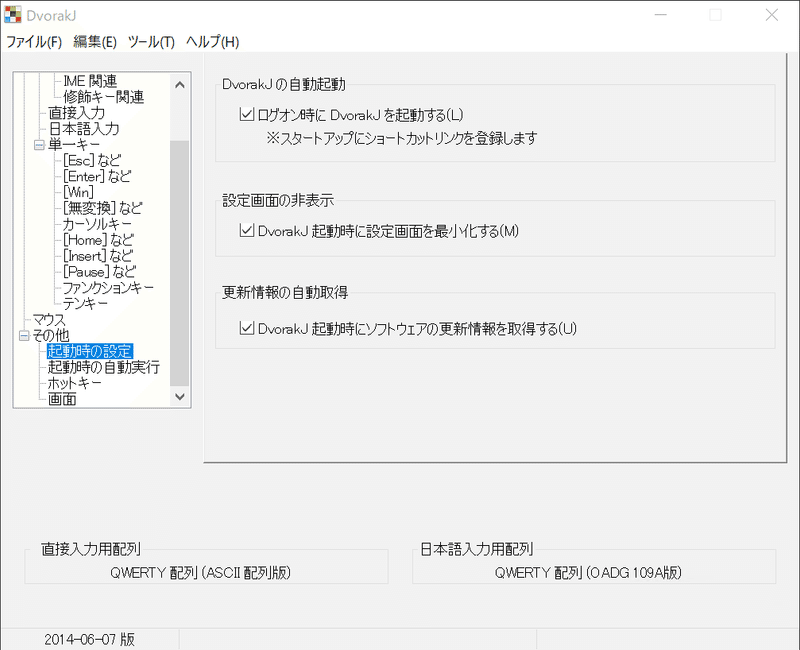This screenshot has width=800, height=650.
Task: Select [無変換] など in the tree
Action: (x=103, y=208)
